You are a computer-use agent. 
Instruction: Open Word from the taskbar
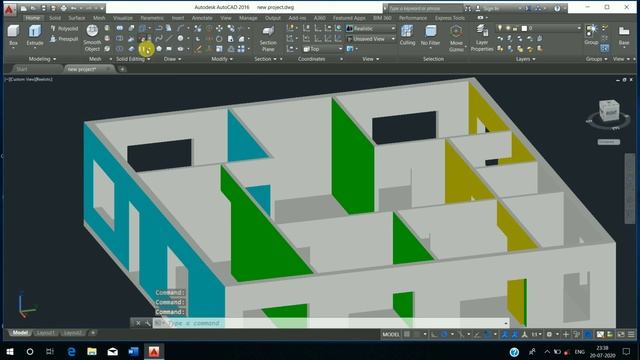point(133,351)
